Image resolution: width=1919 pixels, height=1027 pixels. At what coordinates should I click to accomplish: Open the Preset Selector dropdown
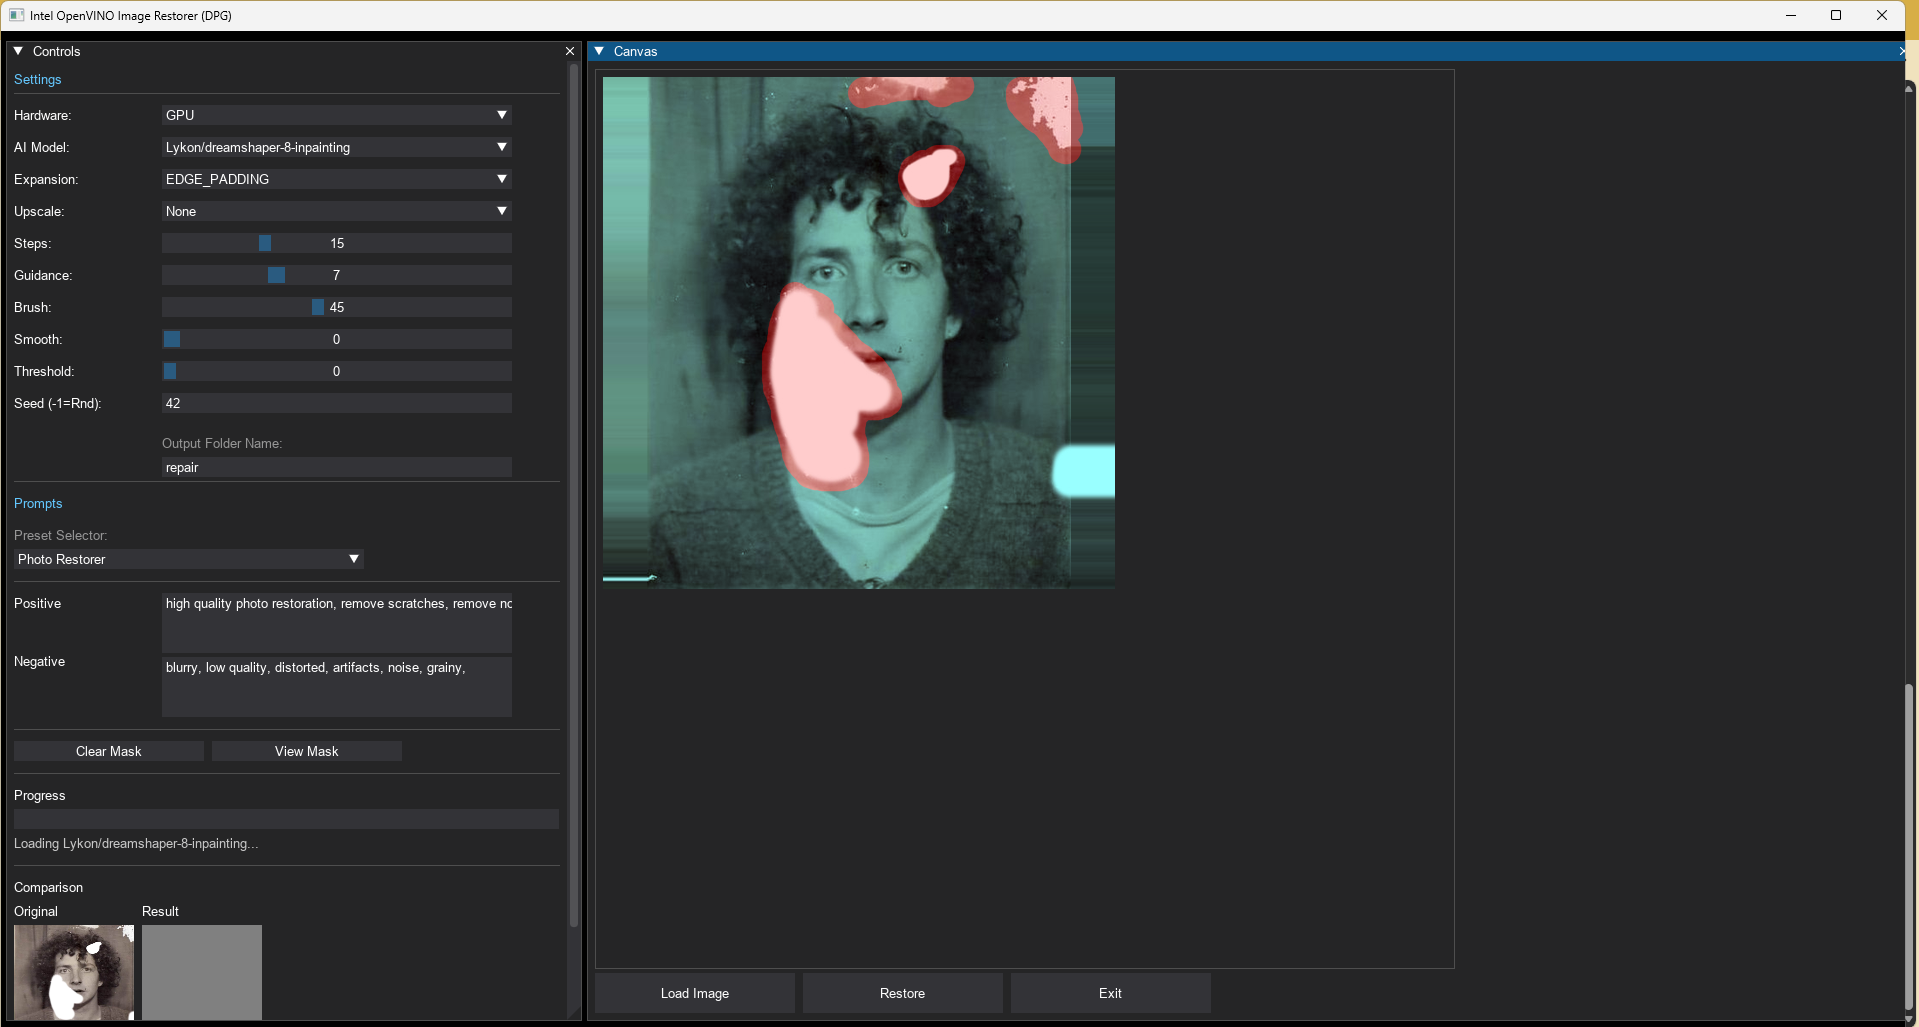pos(188,559)
